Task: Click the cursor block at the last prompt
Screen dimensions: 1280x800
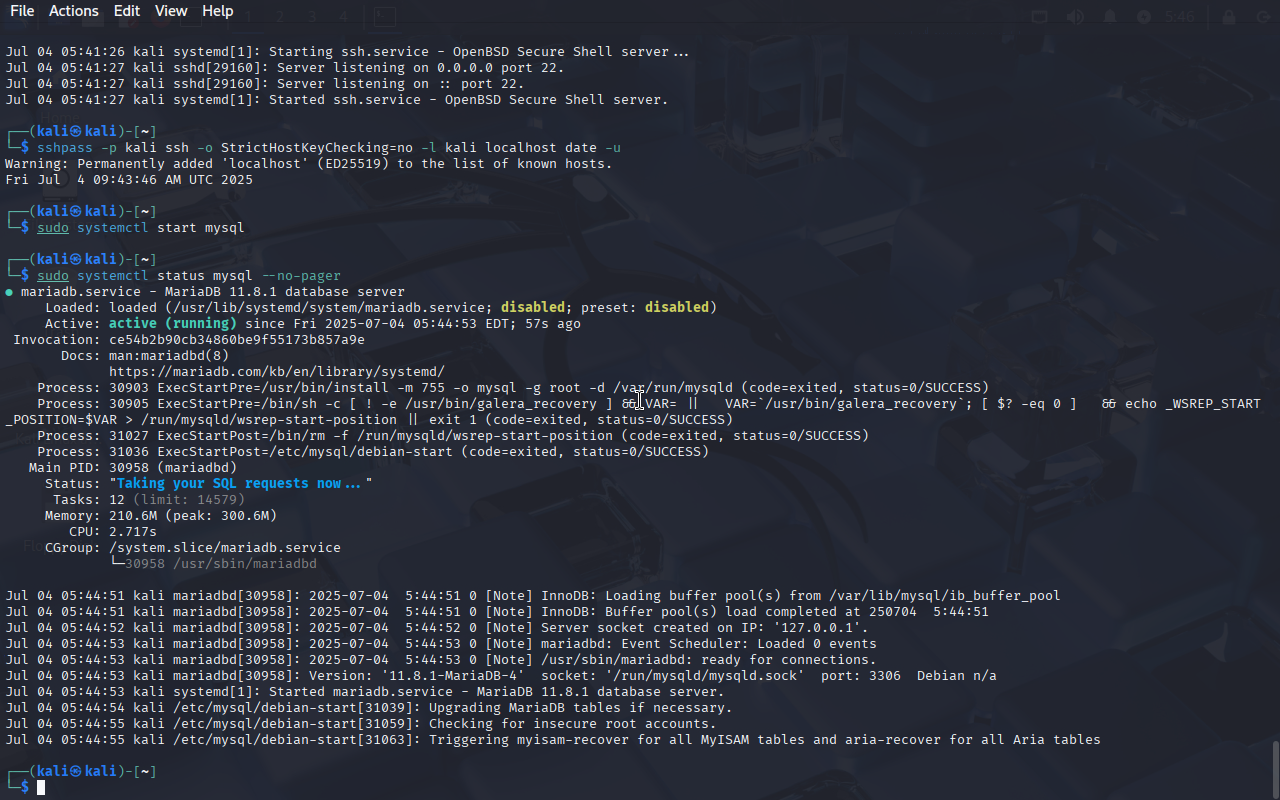Action: tap(41, 788)
